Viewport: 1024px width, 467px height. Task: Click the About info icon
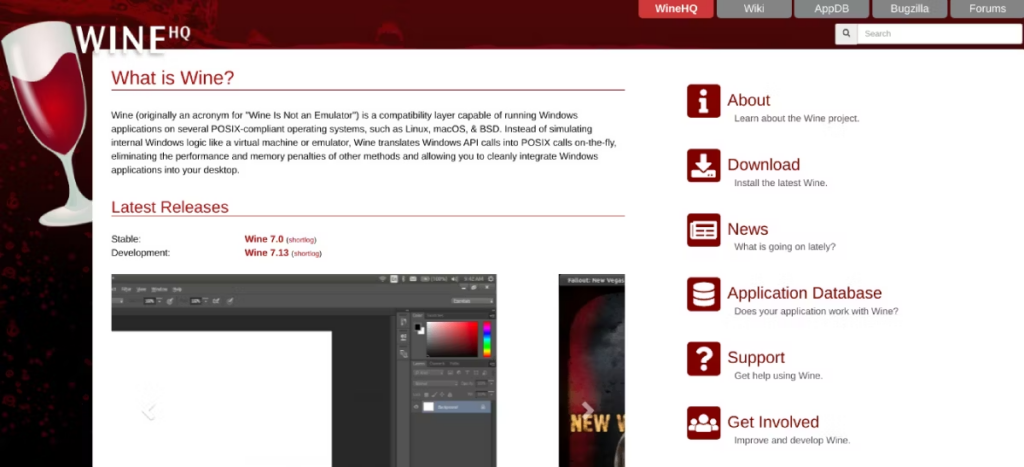click(703, 101)
